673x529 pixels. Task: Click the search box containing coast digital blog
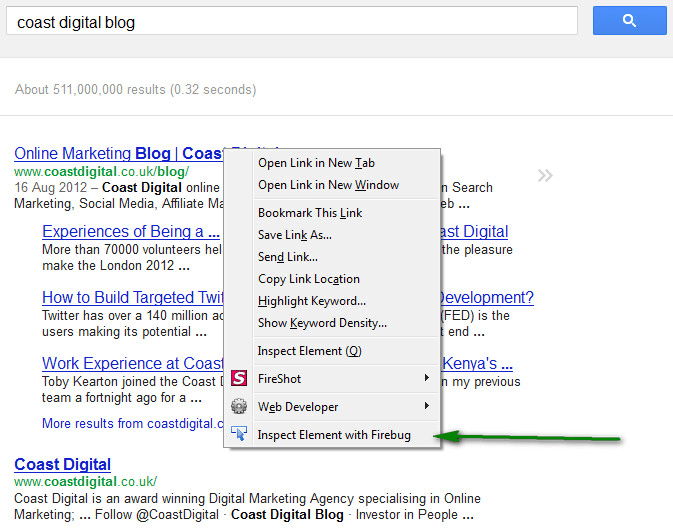[290, 21]
